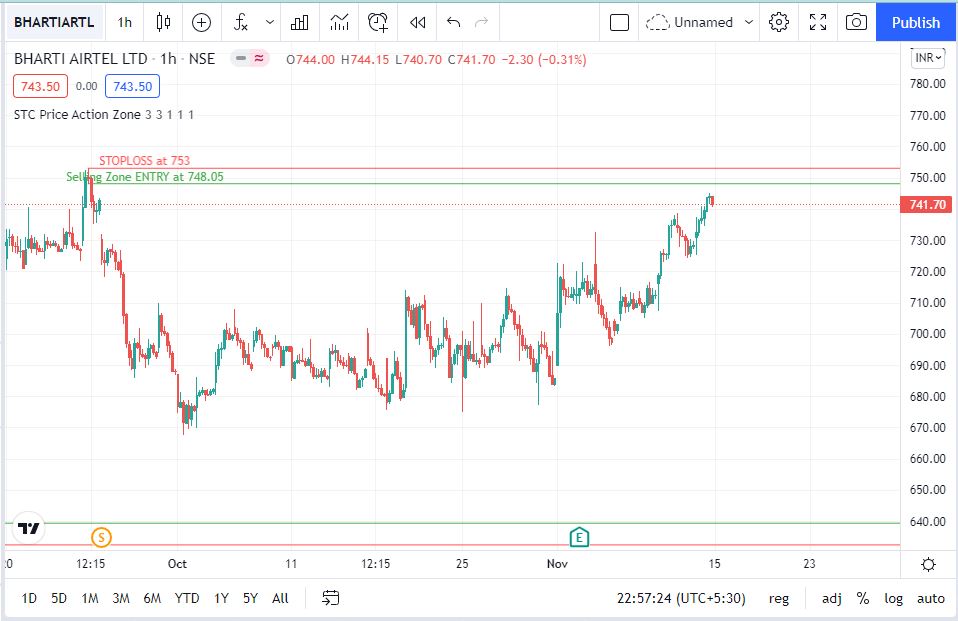The width and height of the screenshot is (958, 621).
Task: Click the red 743.50 sell button
Action: point(41,87)
